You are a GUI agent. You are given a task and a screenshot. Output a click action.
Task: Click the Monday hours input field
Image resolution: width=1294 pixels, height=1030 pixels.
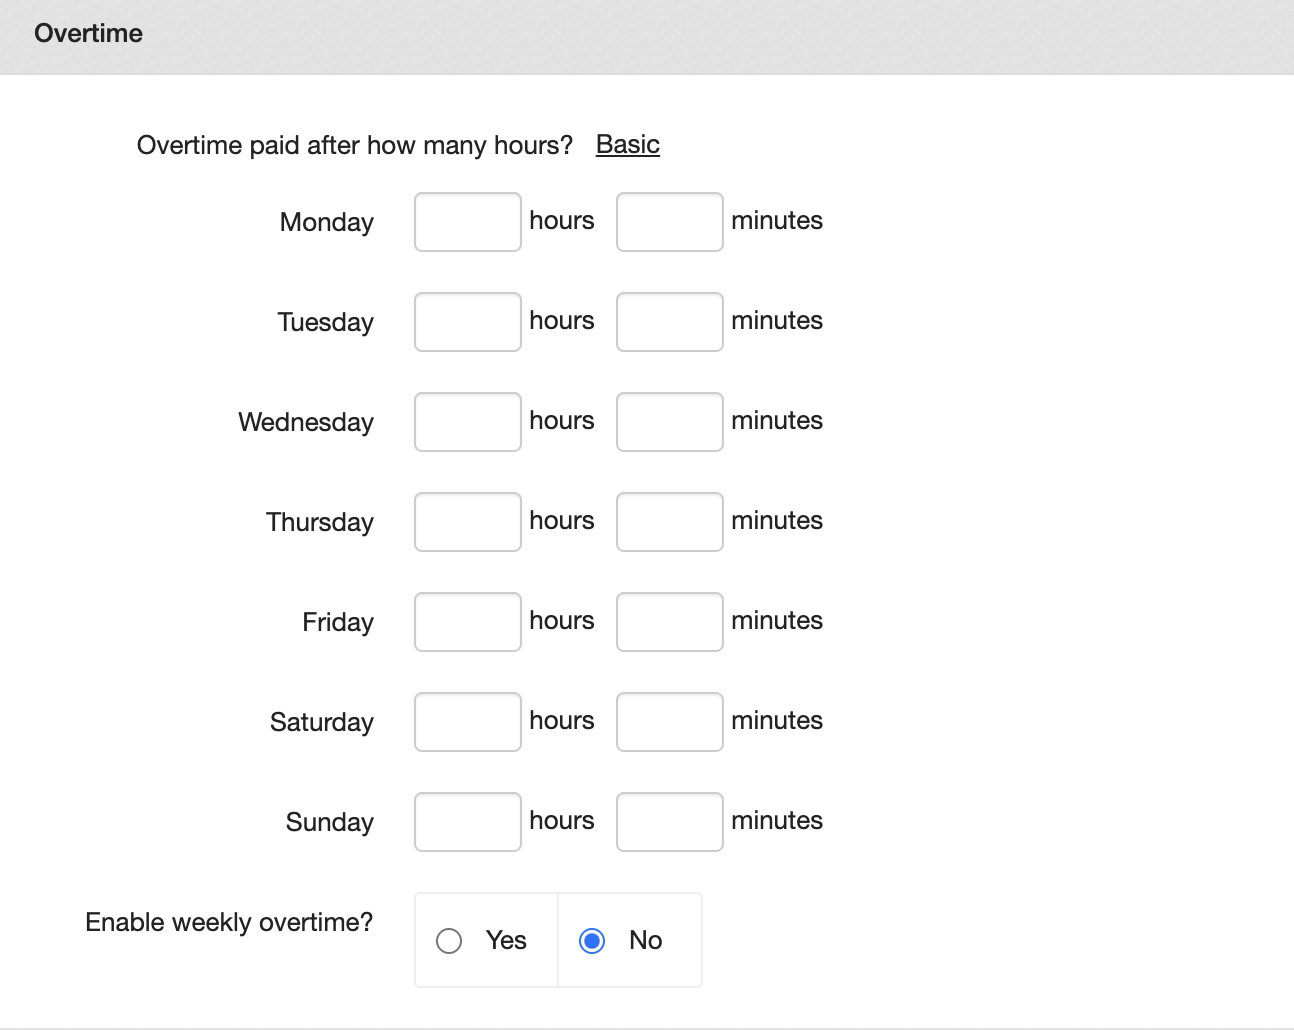[x=467, y=222]
